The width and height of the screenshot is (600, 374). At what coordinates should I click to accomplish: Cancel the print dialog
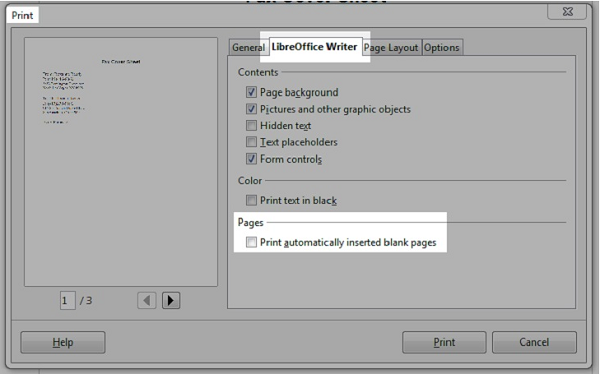click(534, 342)
